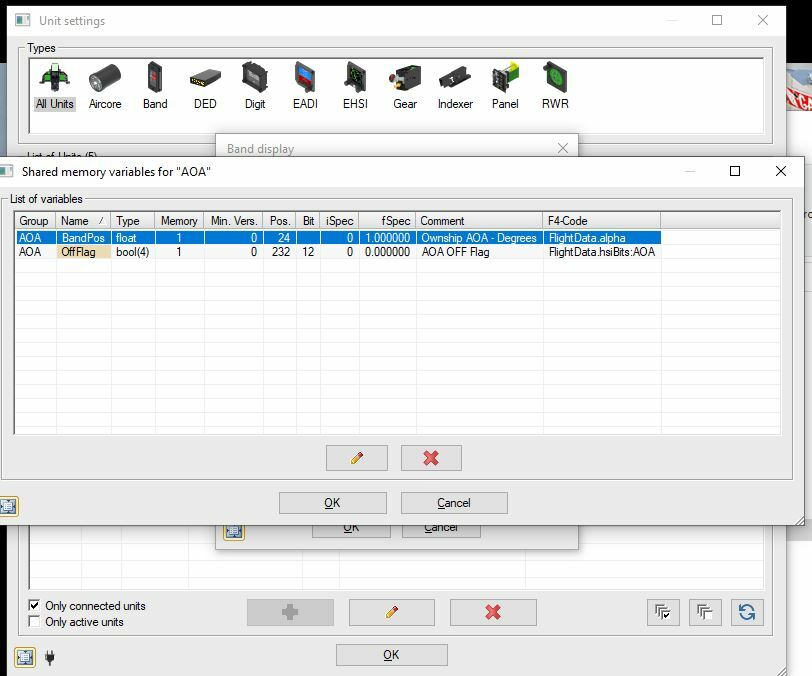
Task: Sort by F4-Code column header
Action: 602,221
